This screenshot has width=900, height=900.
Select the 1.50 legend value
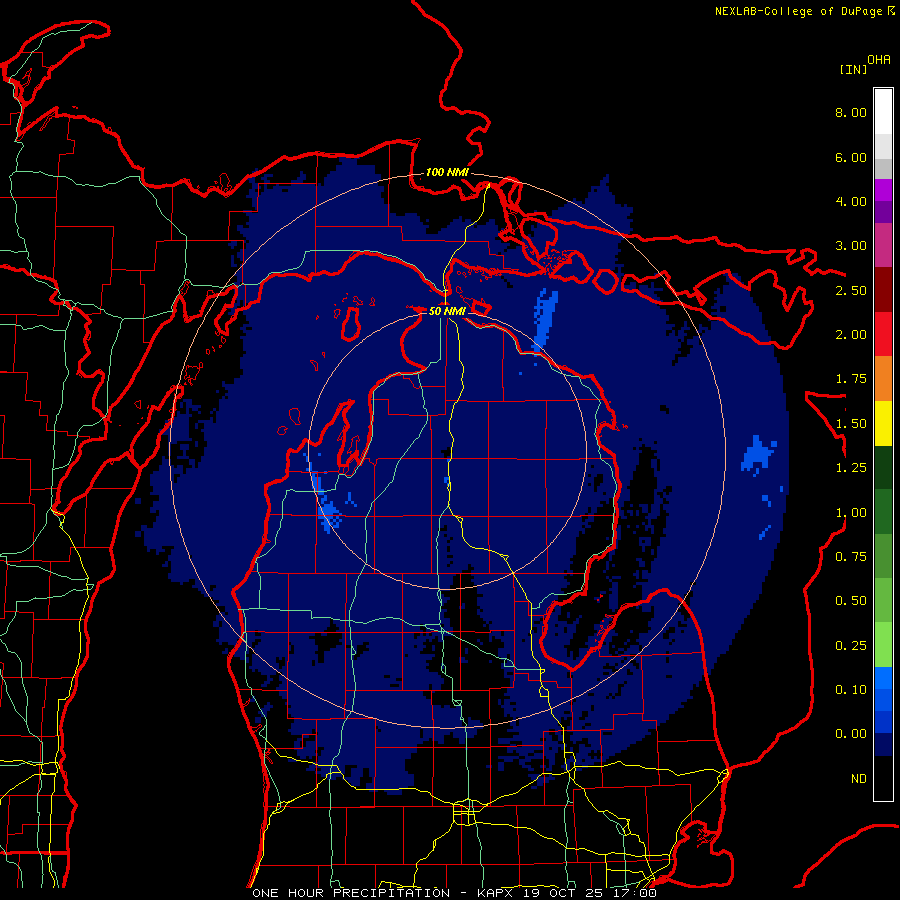(851, 424)
